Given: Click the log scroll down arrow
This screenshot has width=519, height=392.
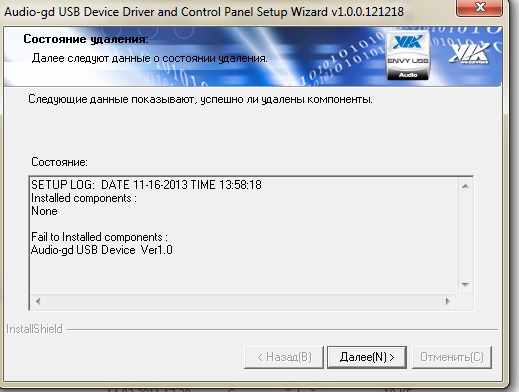Looking at the screenshot, I should point(465,285).
